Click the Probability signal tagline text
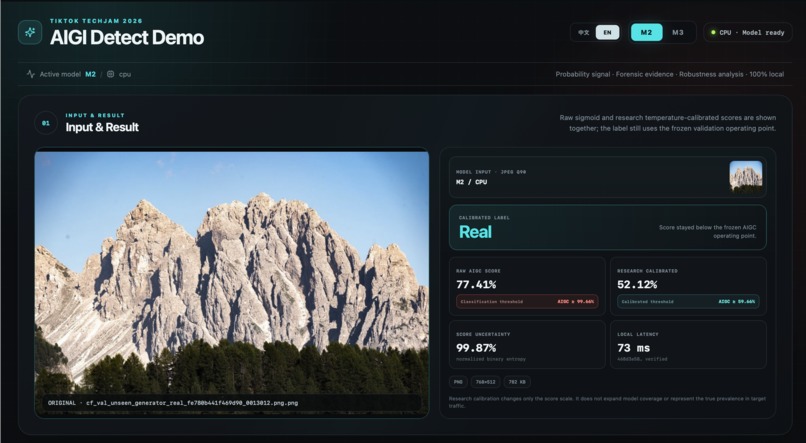Image resolution: width=806 pixels, height=443 pixels. [670, 74]
